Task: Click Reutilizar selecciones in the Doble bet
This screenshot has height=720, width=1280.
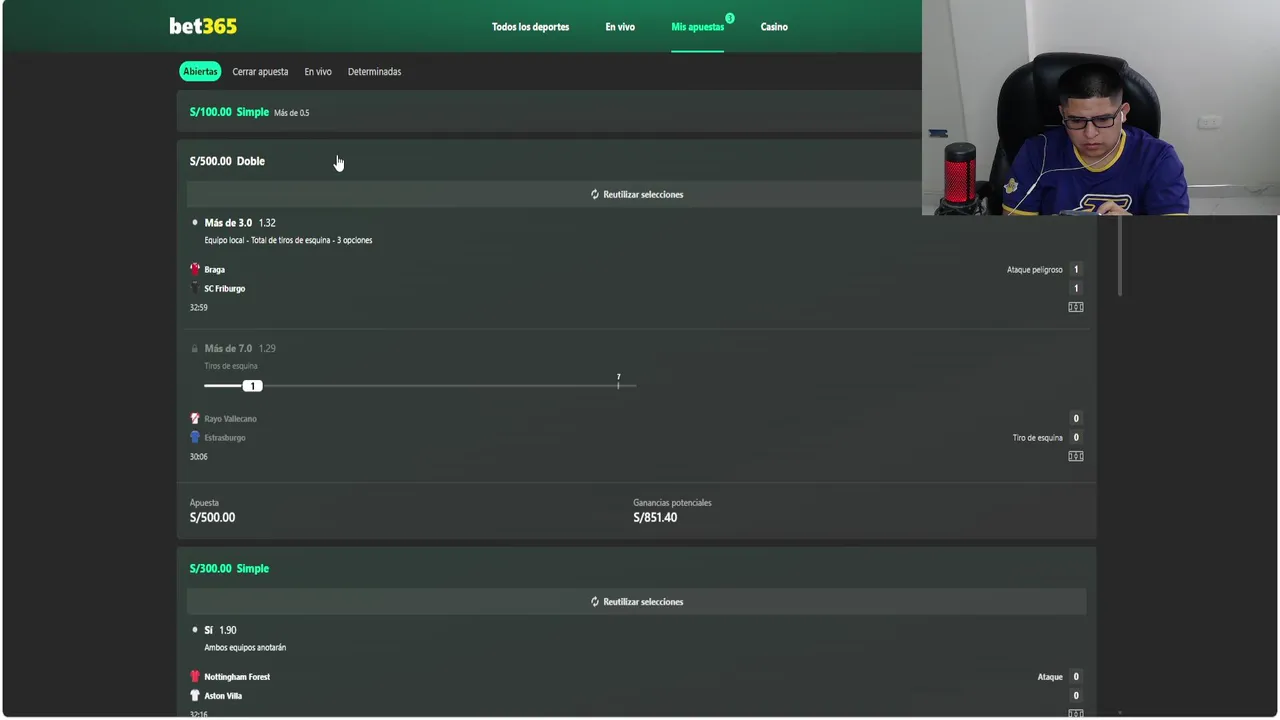Action: [636, 194]
